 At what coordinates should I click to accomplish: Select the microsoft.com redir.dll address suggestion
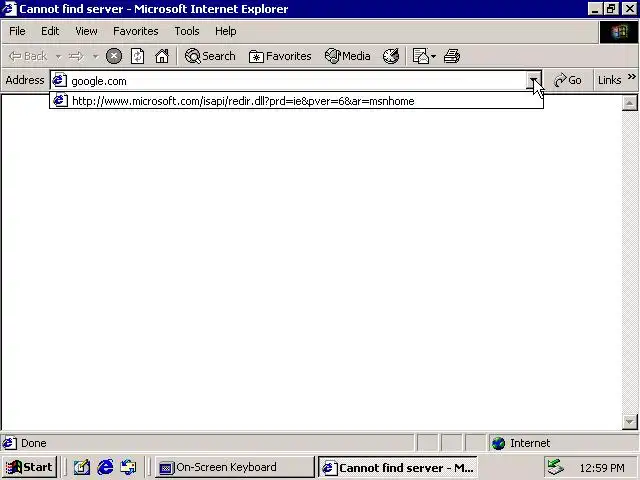click(x=296, y=101)
